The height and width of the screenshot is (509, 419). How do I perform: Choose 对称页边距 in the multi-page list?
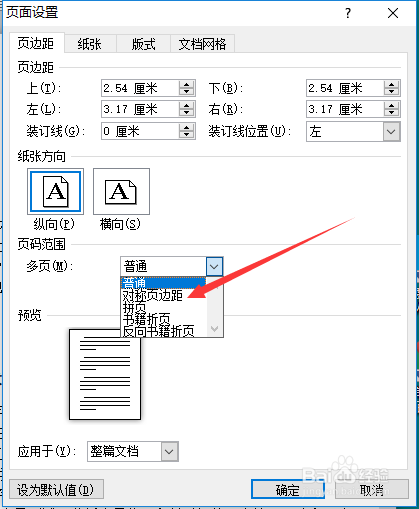point(163,295)
